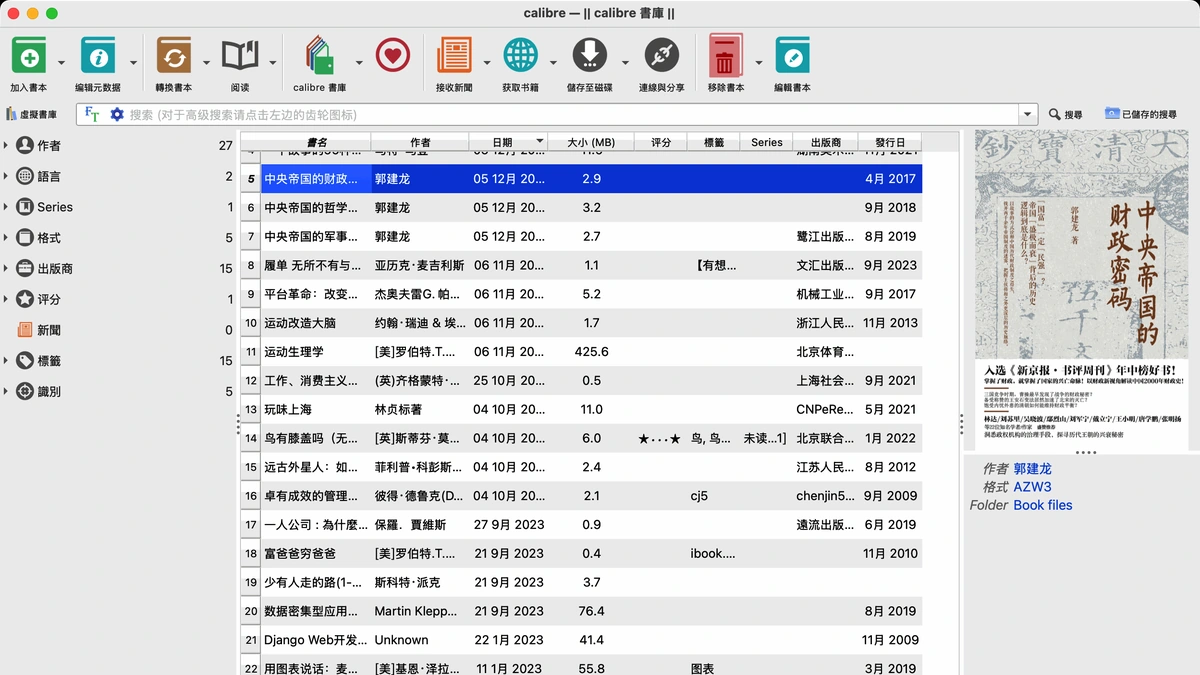Screen dimensions: 1200x675
Task: Click the AZW3 format link
Action: click(1032, 486)
